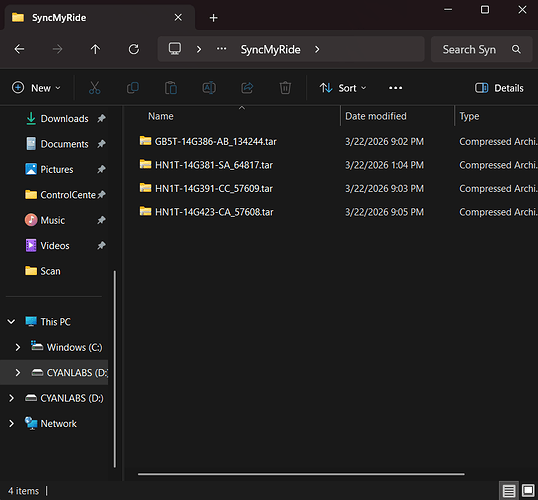The image size is (538, 500).
Task: Switch to details list view
Action: coord(509,491)
